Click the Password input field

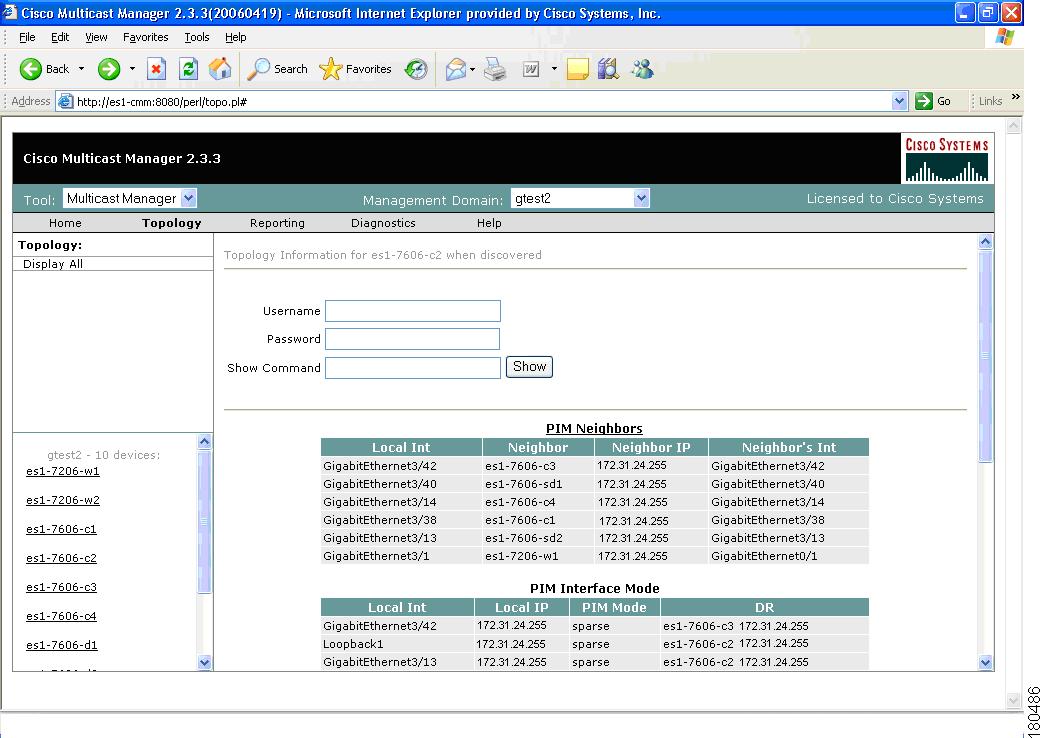click(x=412, y=339)
